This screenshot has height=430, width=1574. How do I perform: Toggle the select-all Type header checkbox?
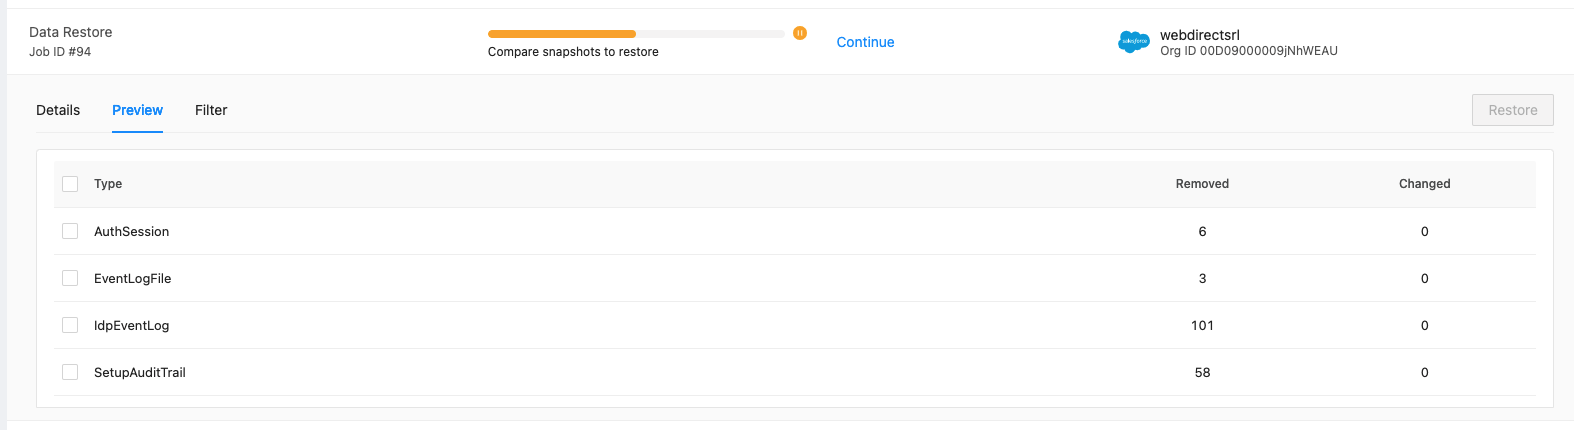70,184
